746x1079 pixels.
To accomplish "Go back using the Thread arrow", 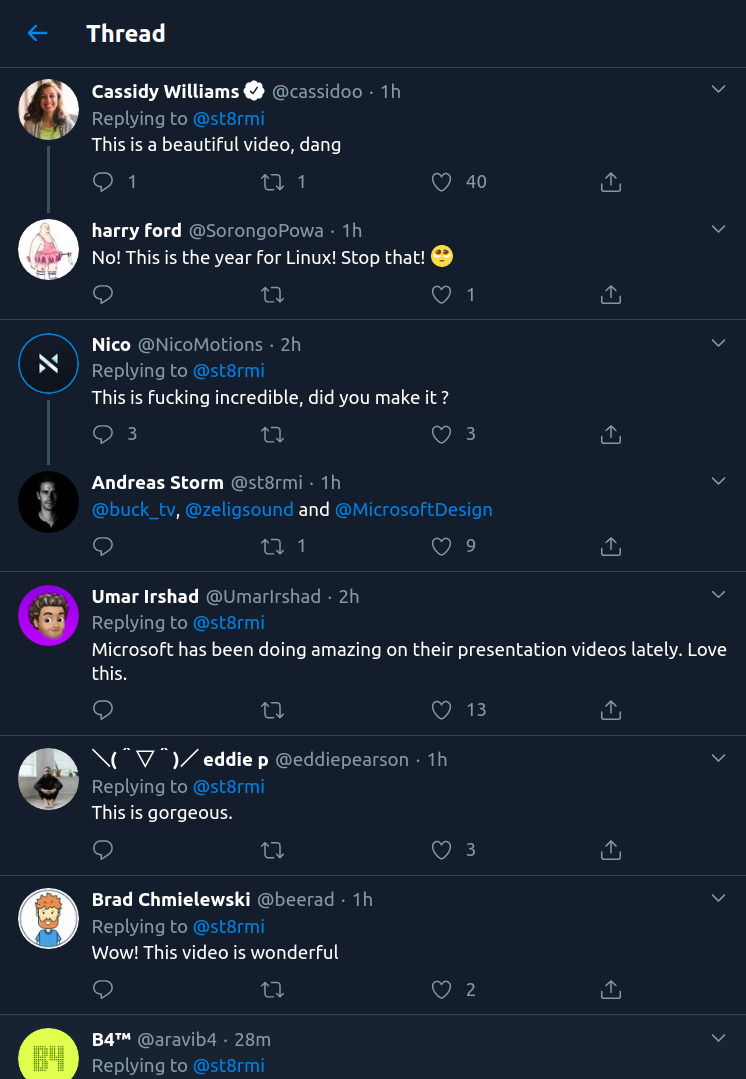I will (37, 33).
